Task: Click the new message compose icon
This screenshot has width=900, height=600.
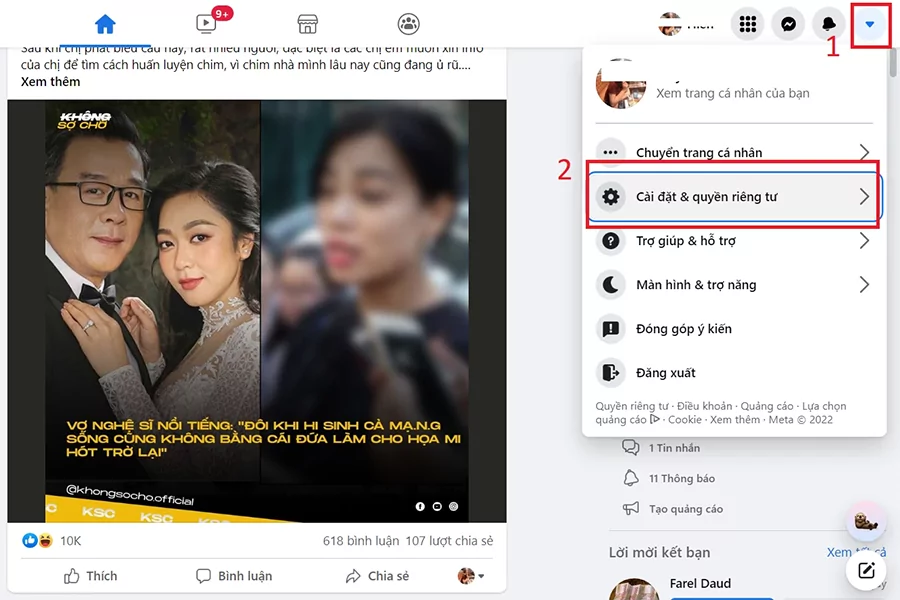Action: (866, 570)
